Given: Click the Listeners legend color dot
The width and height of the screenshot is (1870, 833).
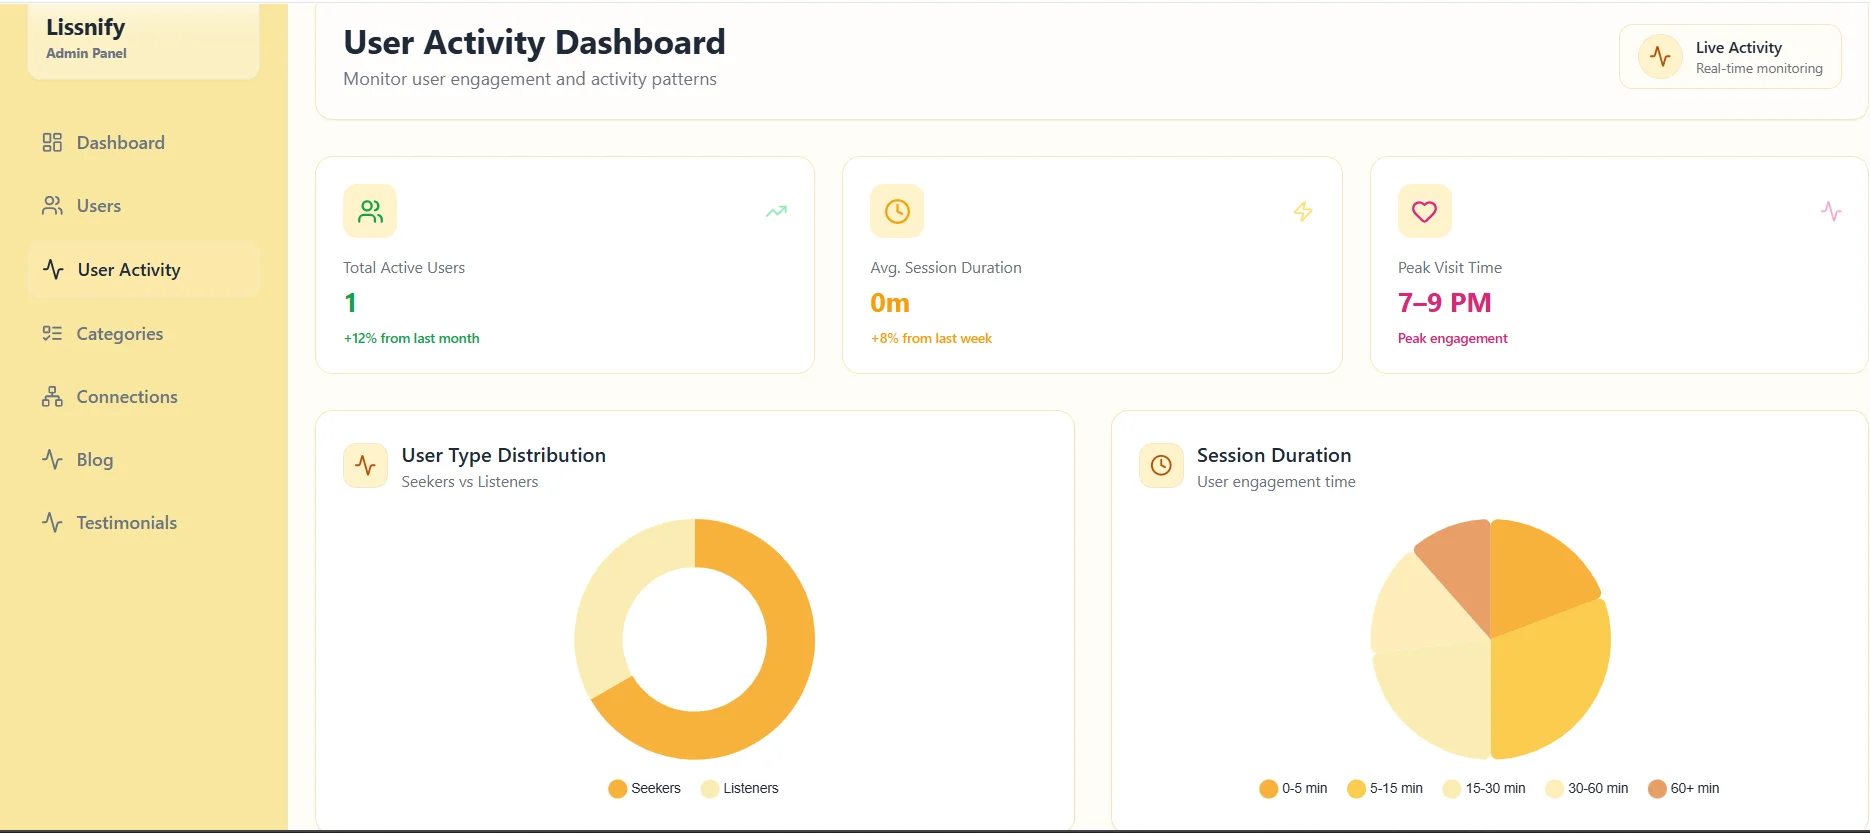Looking at the screenshot, I should 710,788.
